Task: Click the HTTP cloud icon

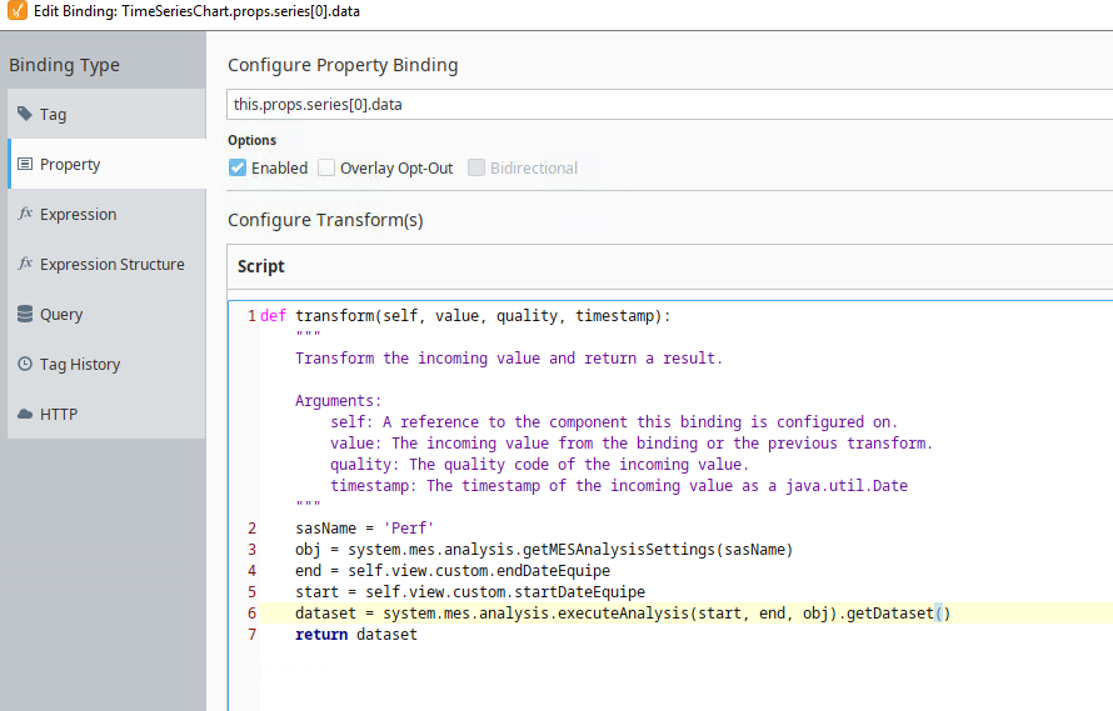Action: [x=25, y=414]
